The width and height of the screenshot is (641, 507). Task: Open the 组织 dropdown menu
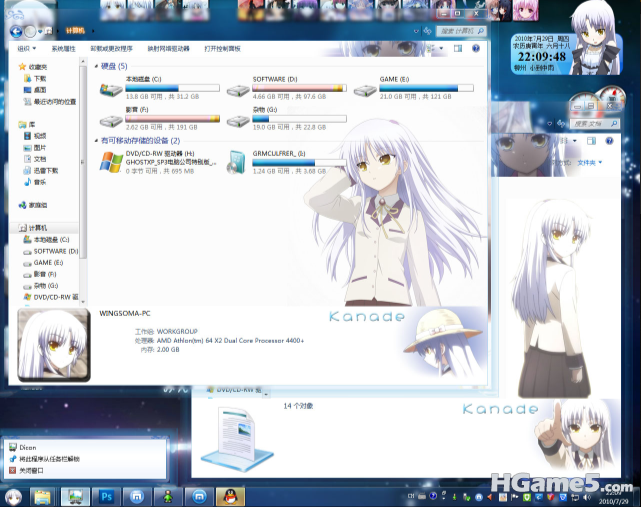25,48
